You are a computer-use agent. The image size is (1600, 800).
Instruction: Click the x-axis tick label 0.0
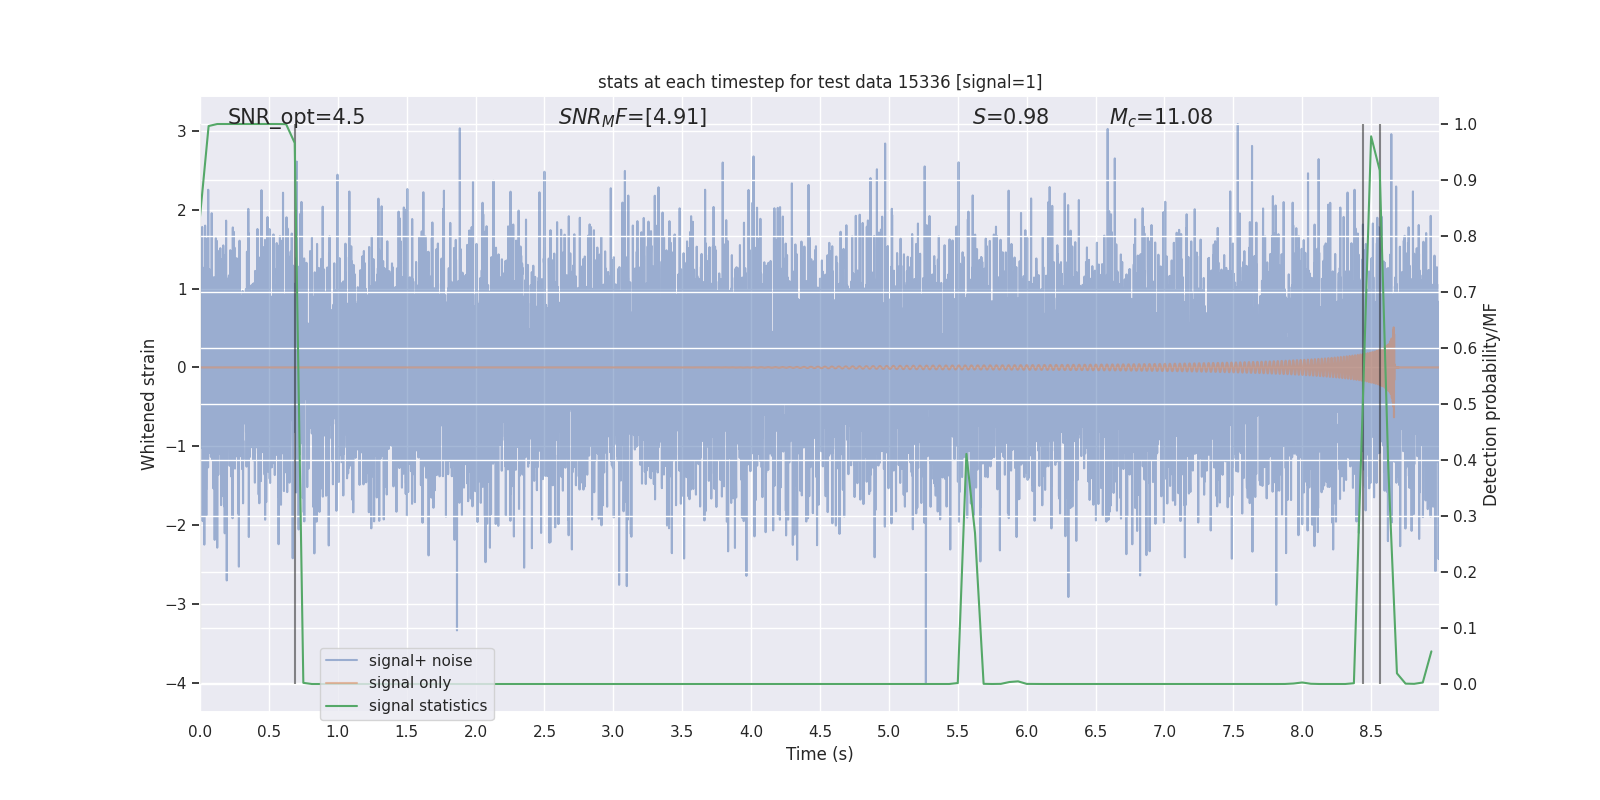point(200,731)
